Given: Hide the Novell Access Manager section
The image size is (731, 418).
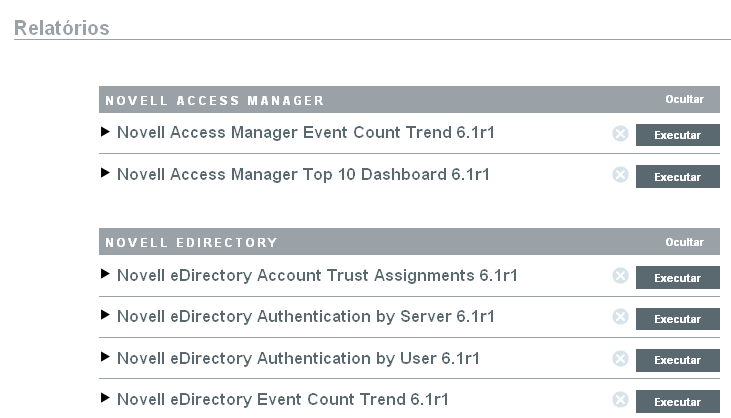Looking at the screenshot, I should [685, 100].
